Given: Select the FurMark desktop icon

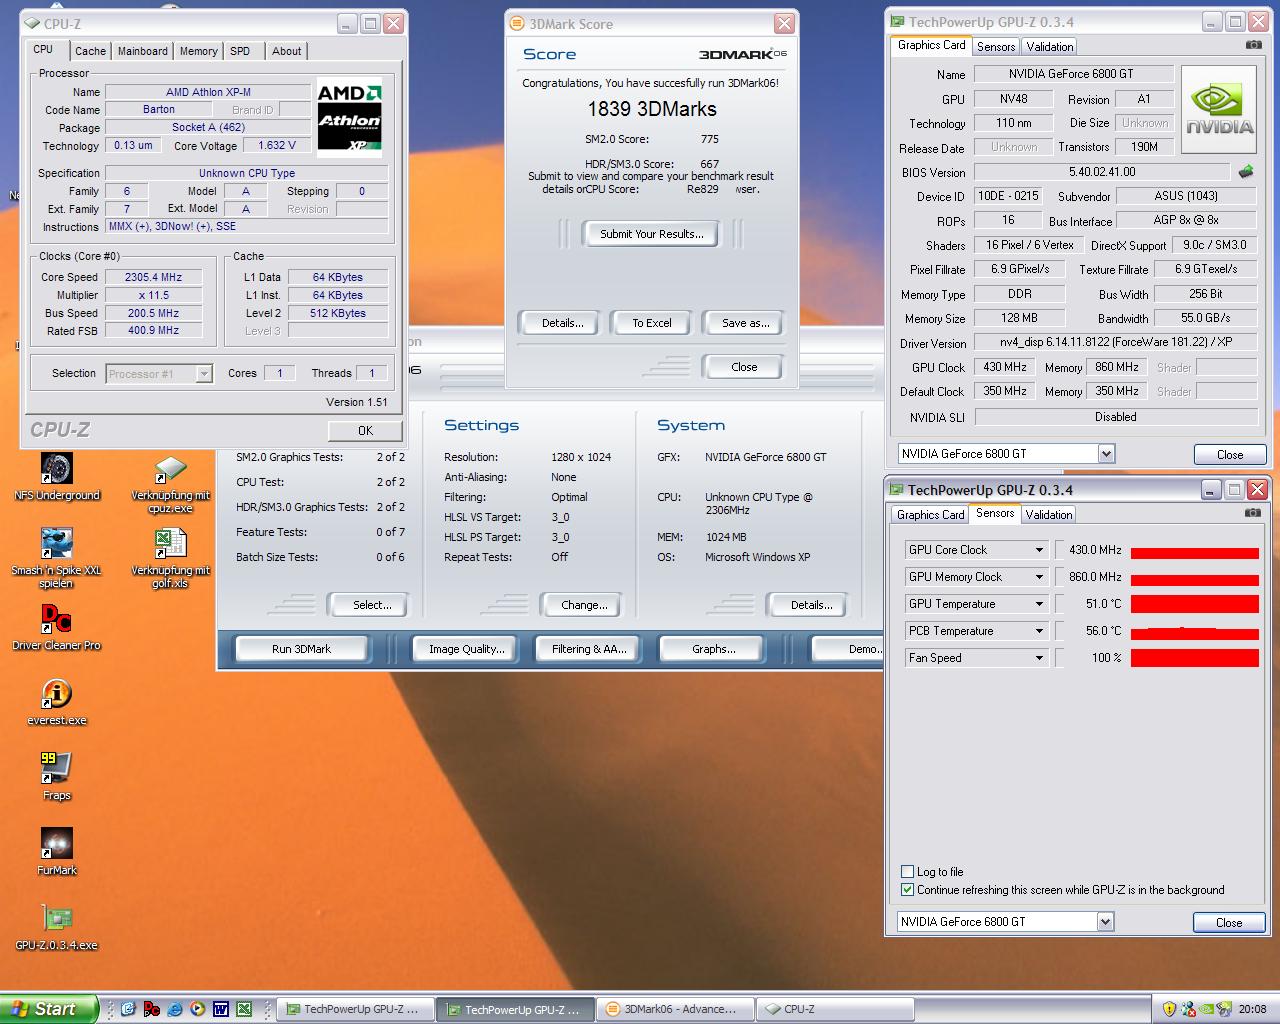Looking at the screenshot, I should 56,852.
